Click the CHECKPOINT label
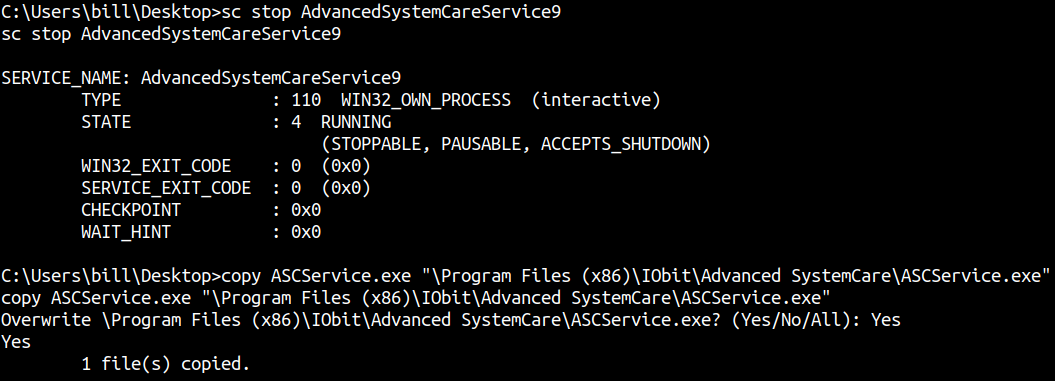This screenshot has width=1055, height=381. pyautogui.click(x=131, y=210)
